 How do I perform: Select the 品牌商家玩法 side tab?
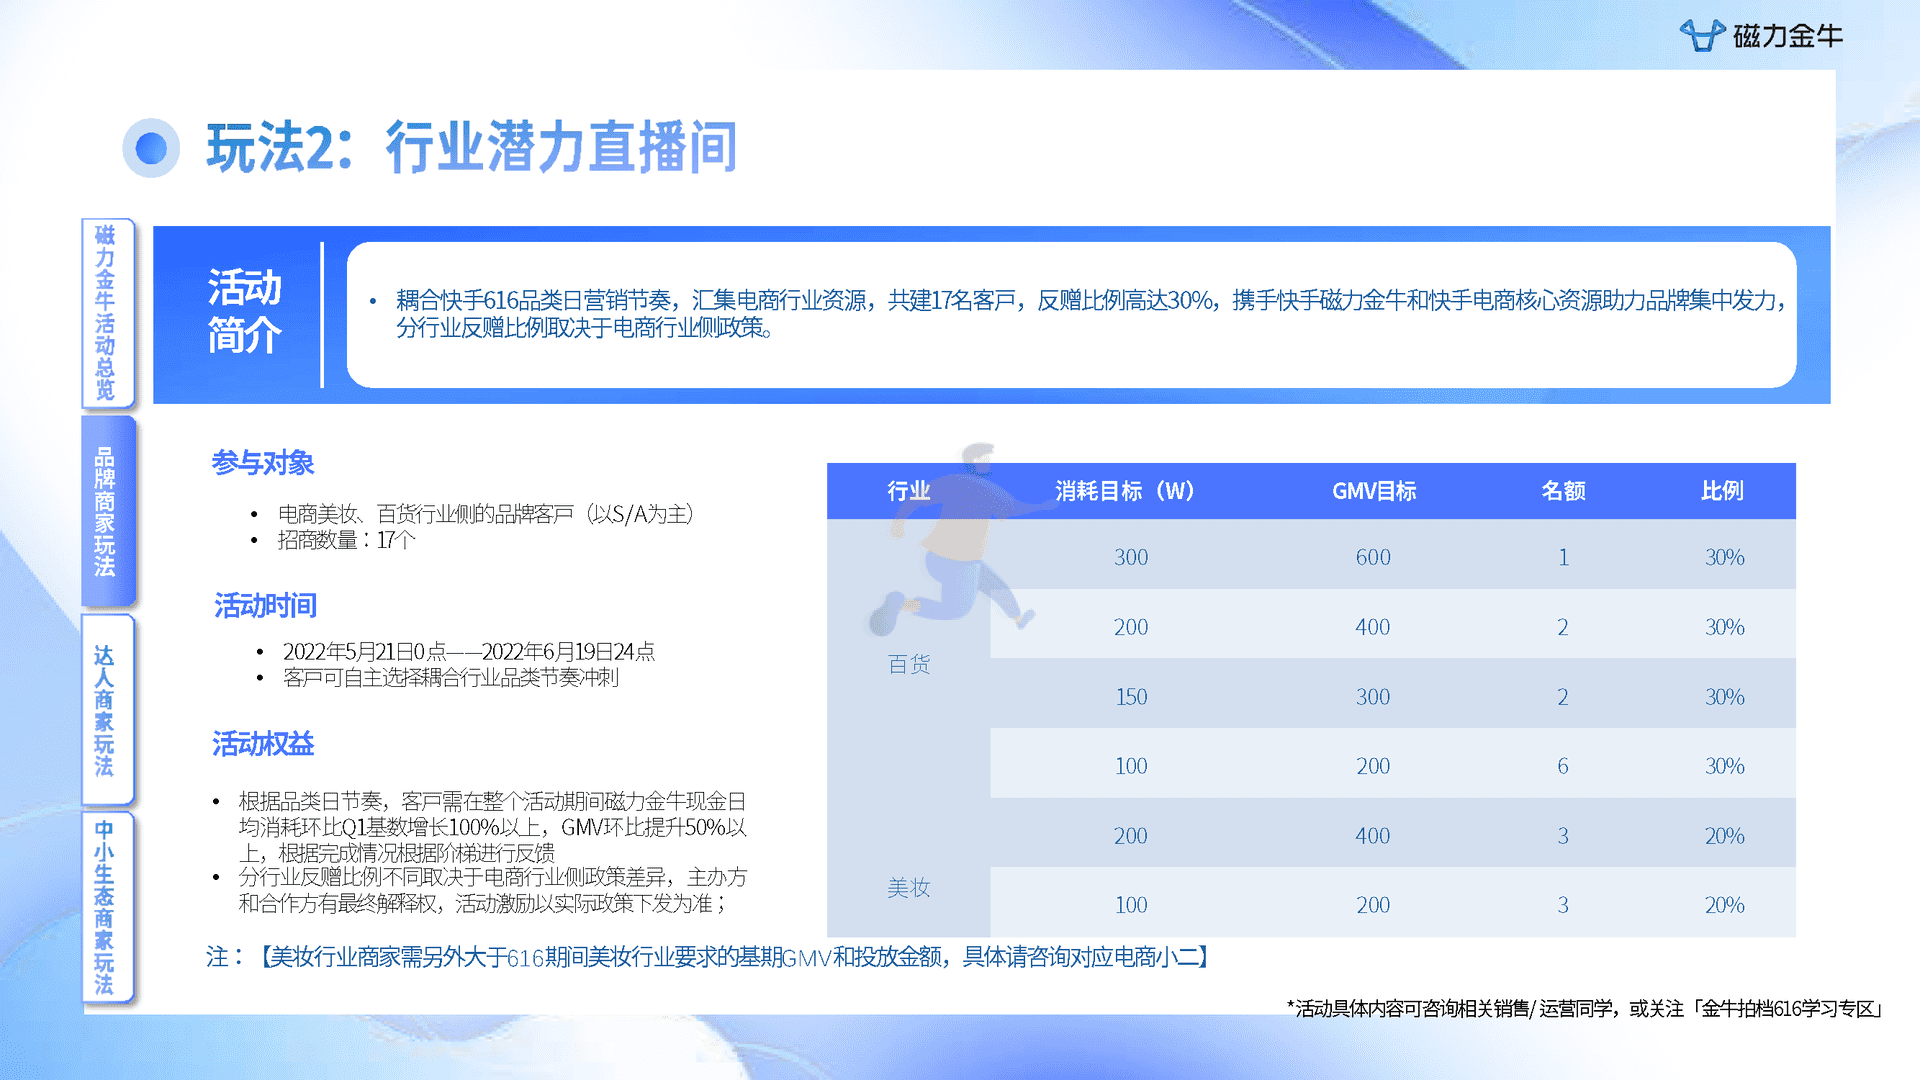(x=106, y=511)
